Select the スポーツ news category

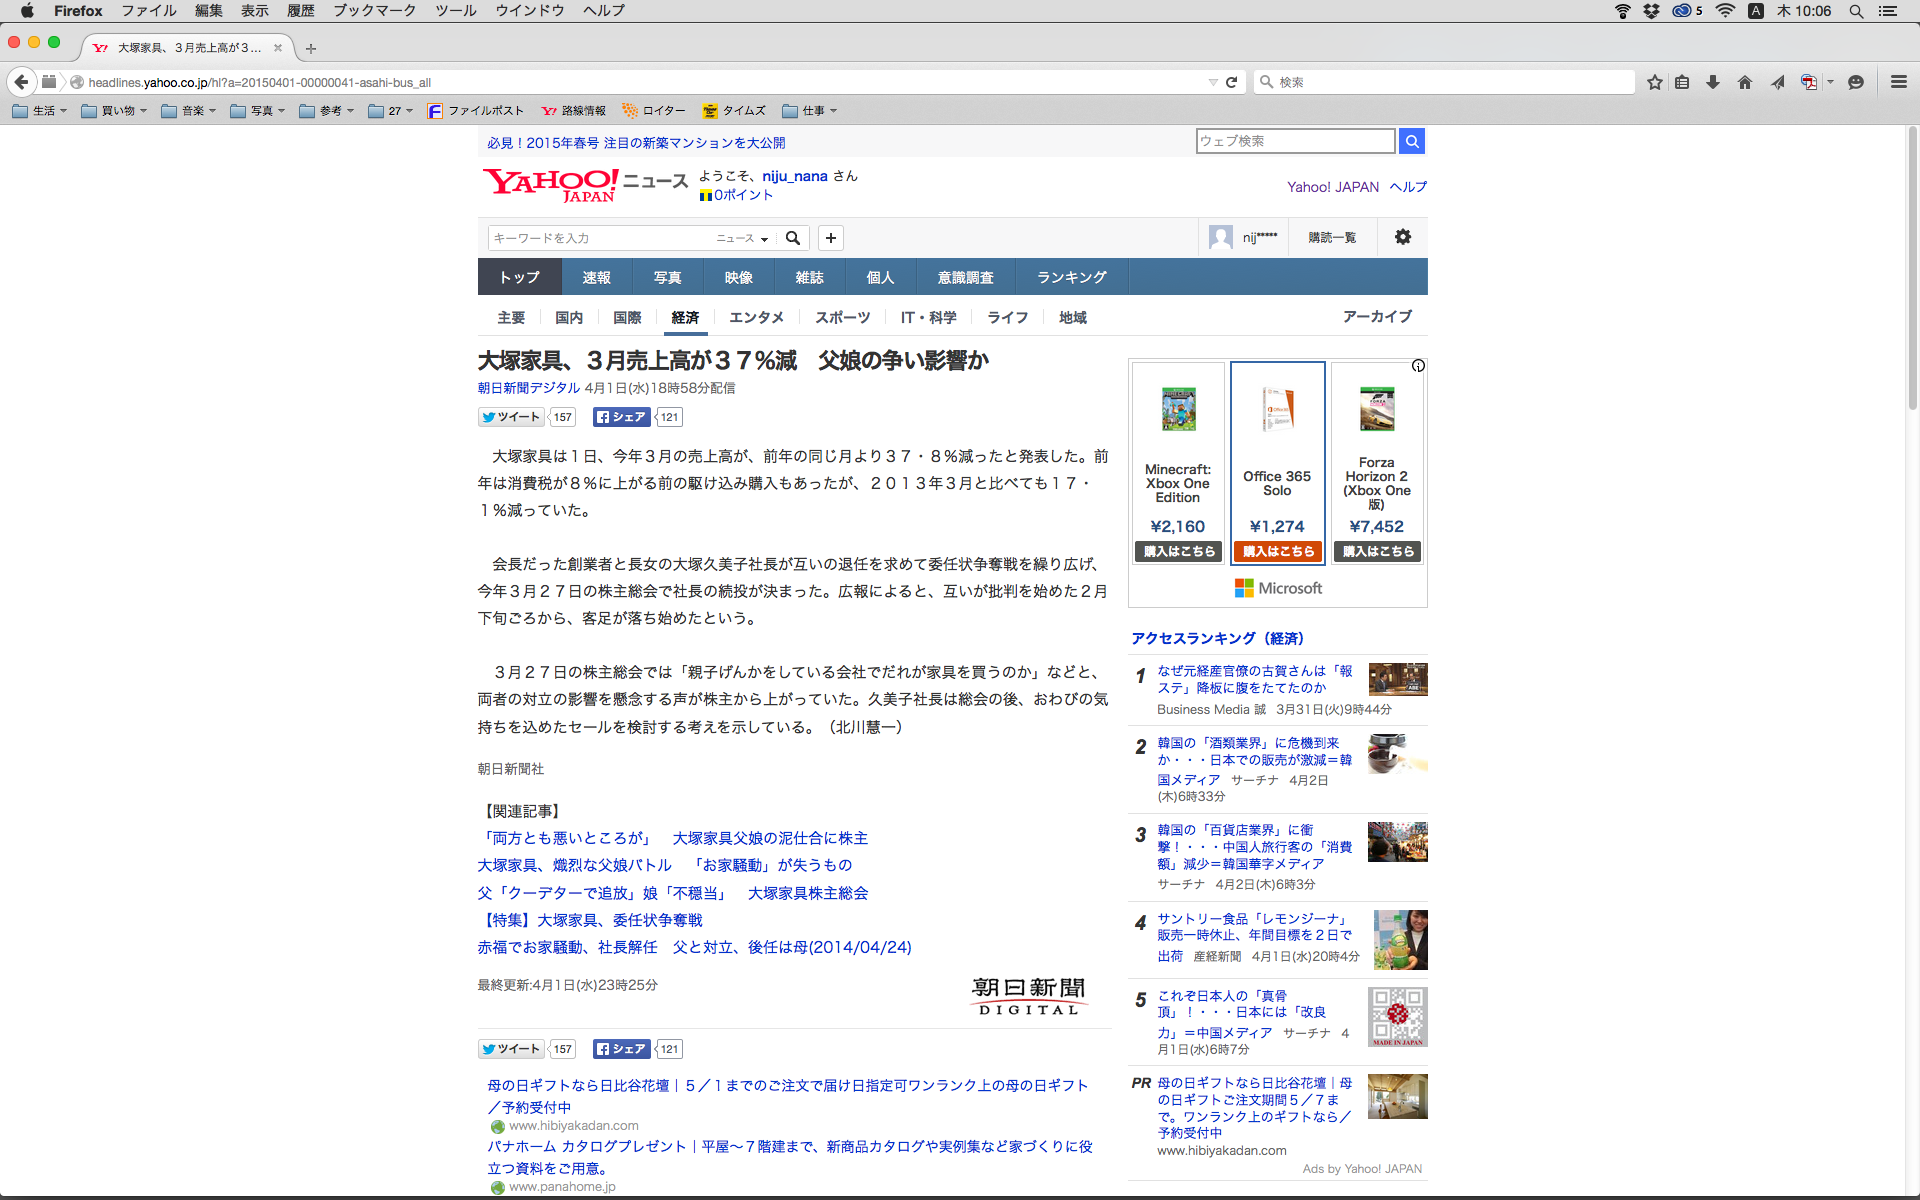pos(842,317)
